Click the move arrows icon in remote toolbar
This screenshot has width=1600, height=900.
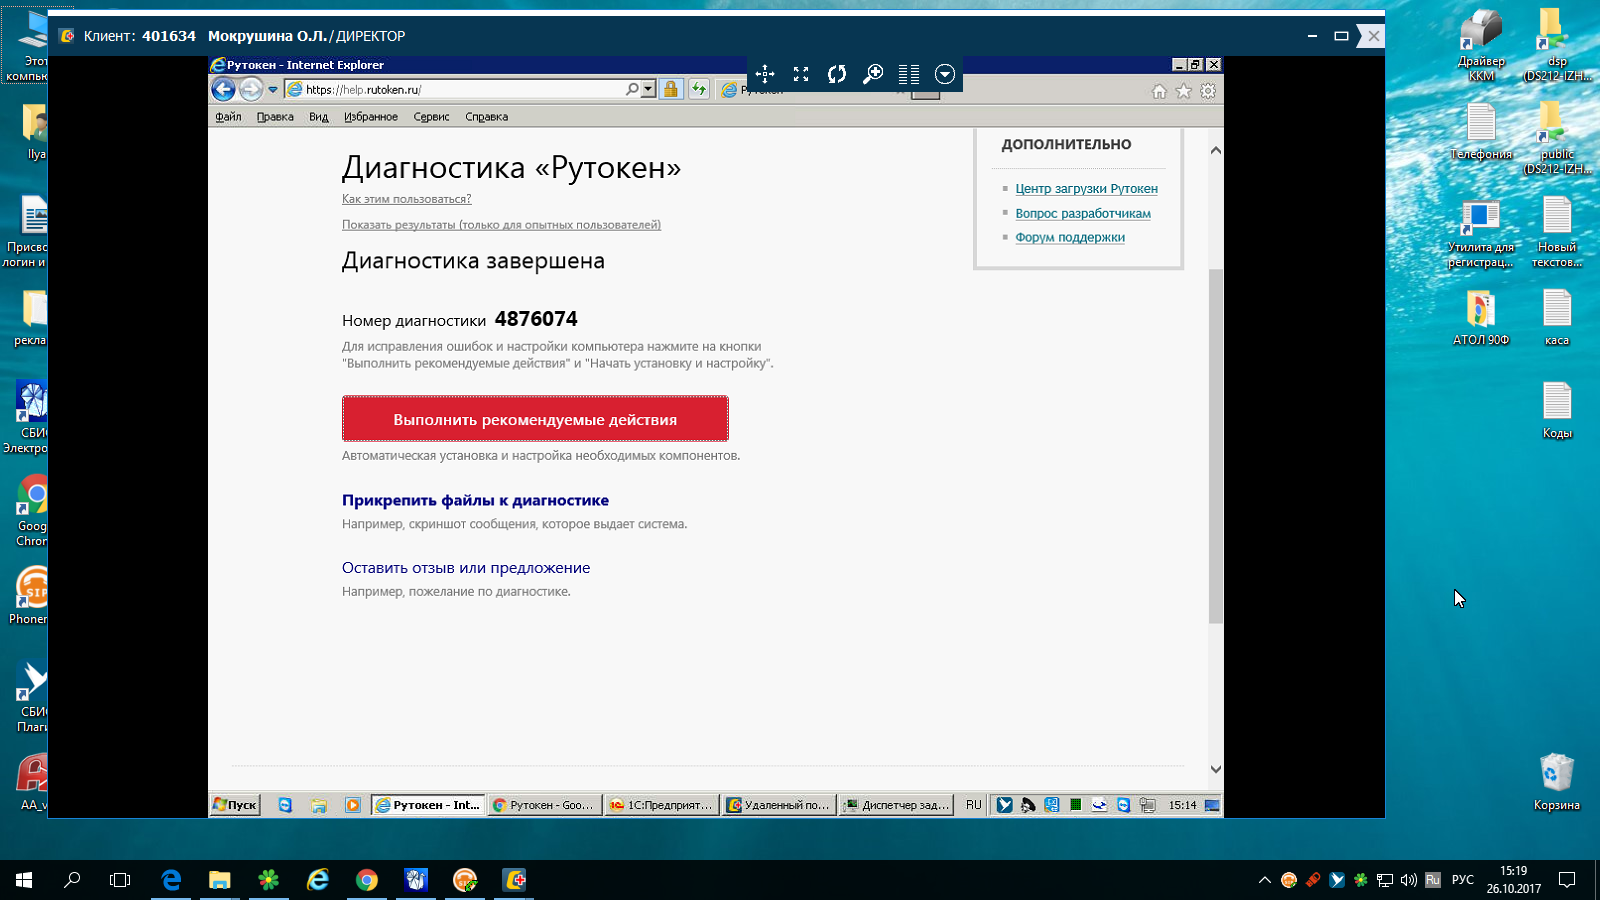pyautogui.click(x=765, y=74)
